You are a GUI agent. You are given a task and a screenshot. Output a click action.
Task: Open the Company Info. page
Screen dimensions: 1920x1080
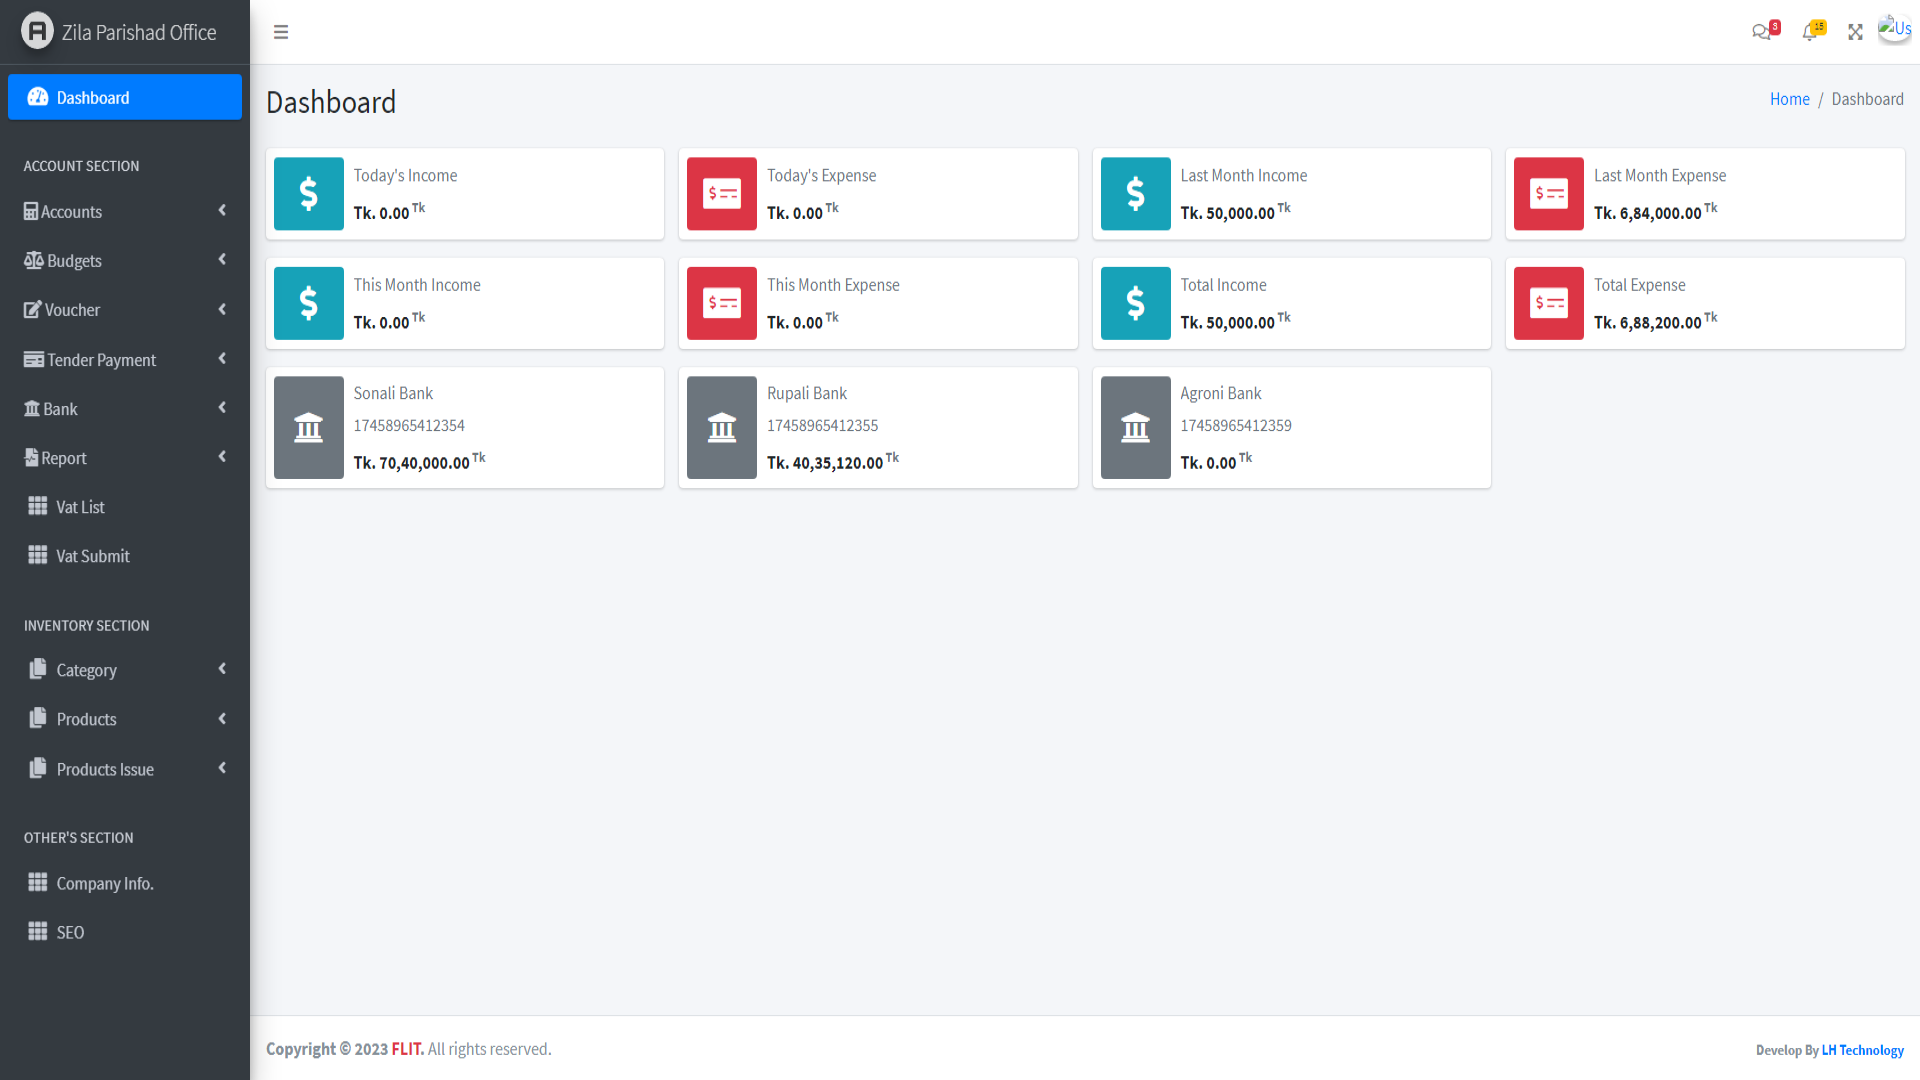104,883
